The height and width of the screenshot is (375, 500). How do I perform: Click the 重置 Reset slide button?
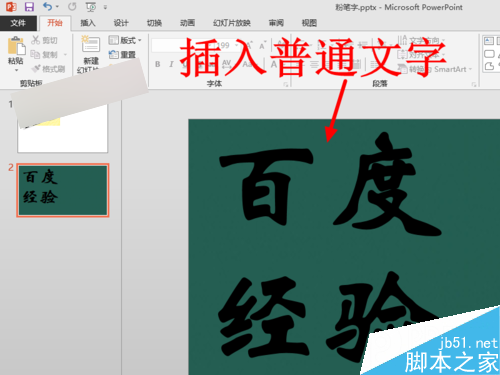click(x=122, y=54)
